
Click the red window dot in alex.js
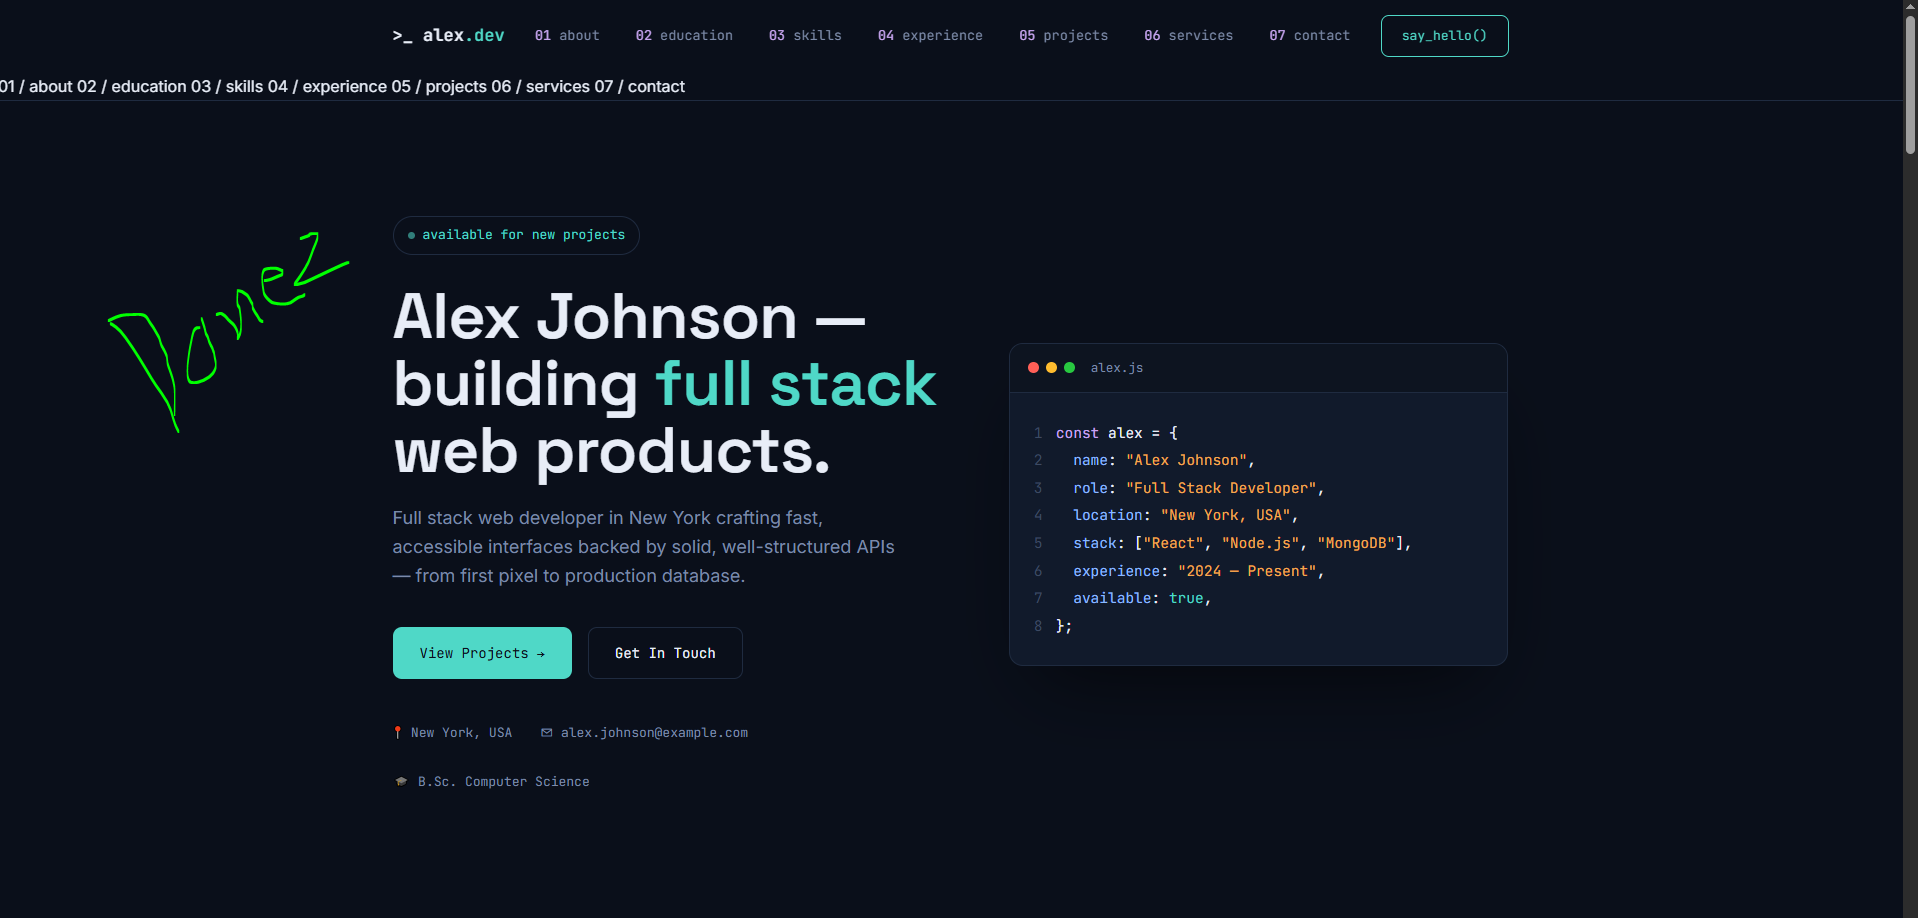(x=1033, y=368)
